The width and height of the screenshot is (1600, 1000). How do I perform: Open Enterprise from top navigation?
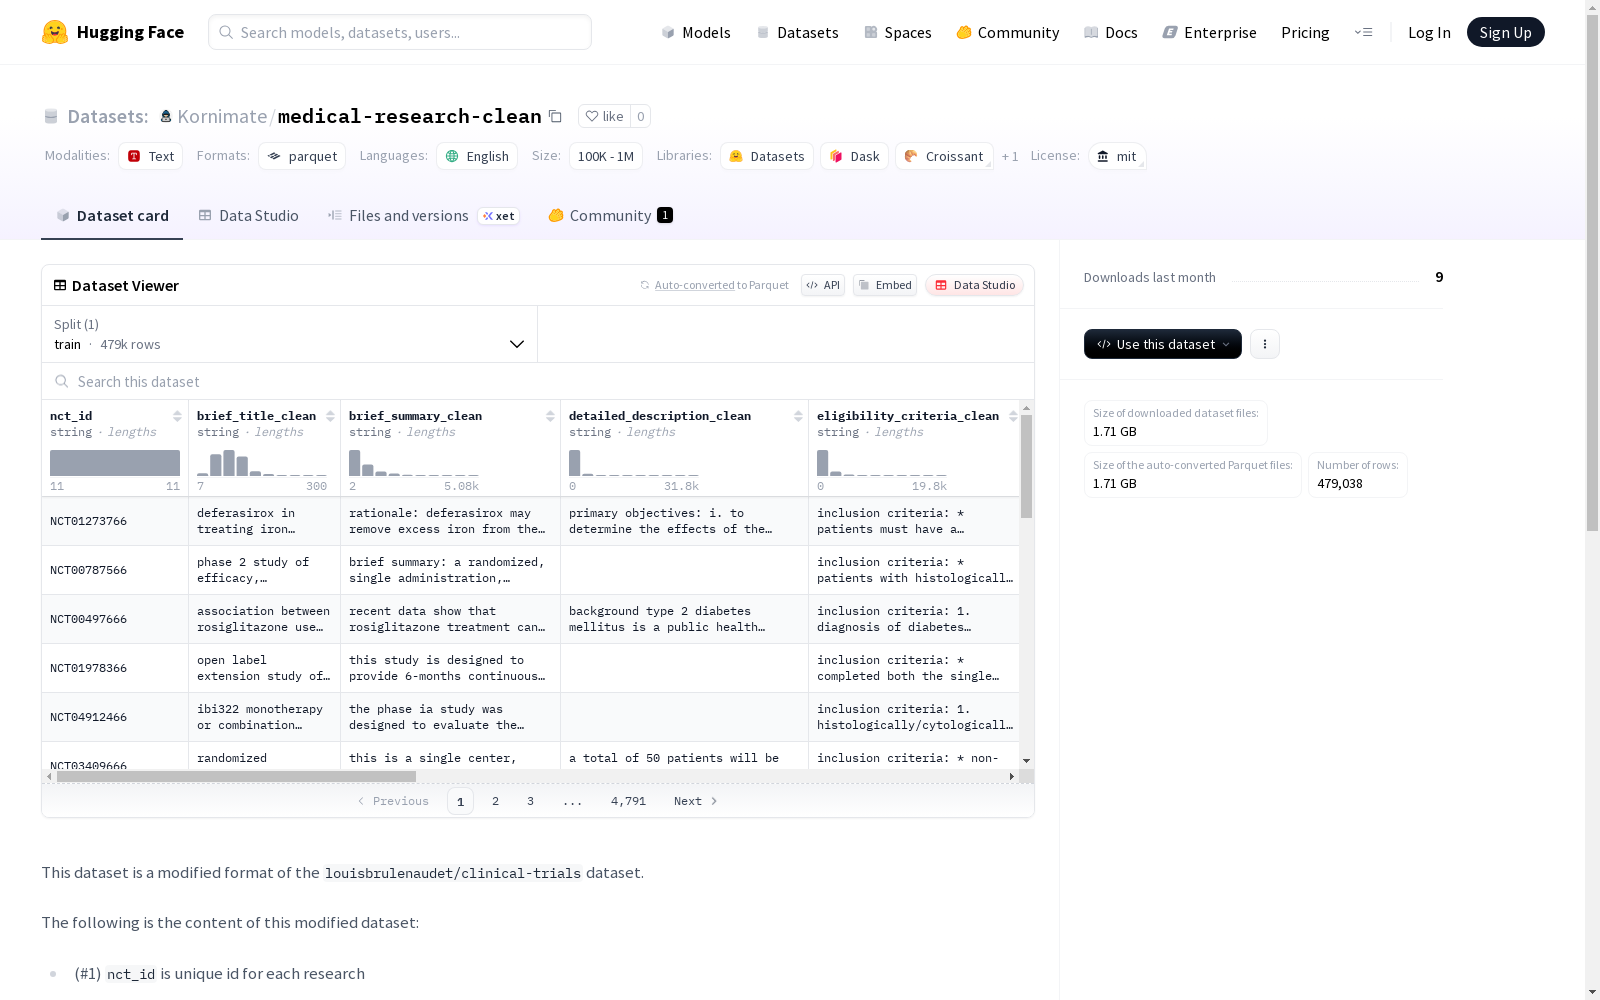1209,32
